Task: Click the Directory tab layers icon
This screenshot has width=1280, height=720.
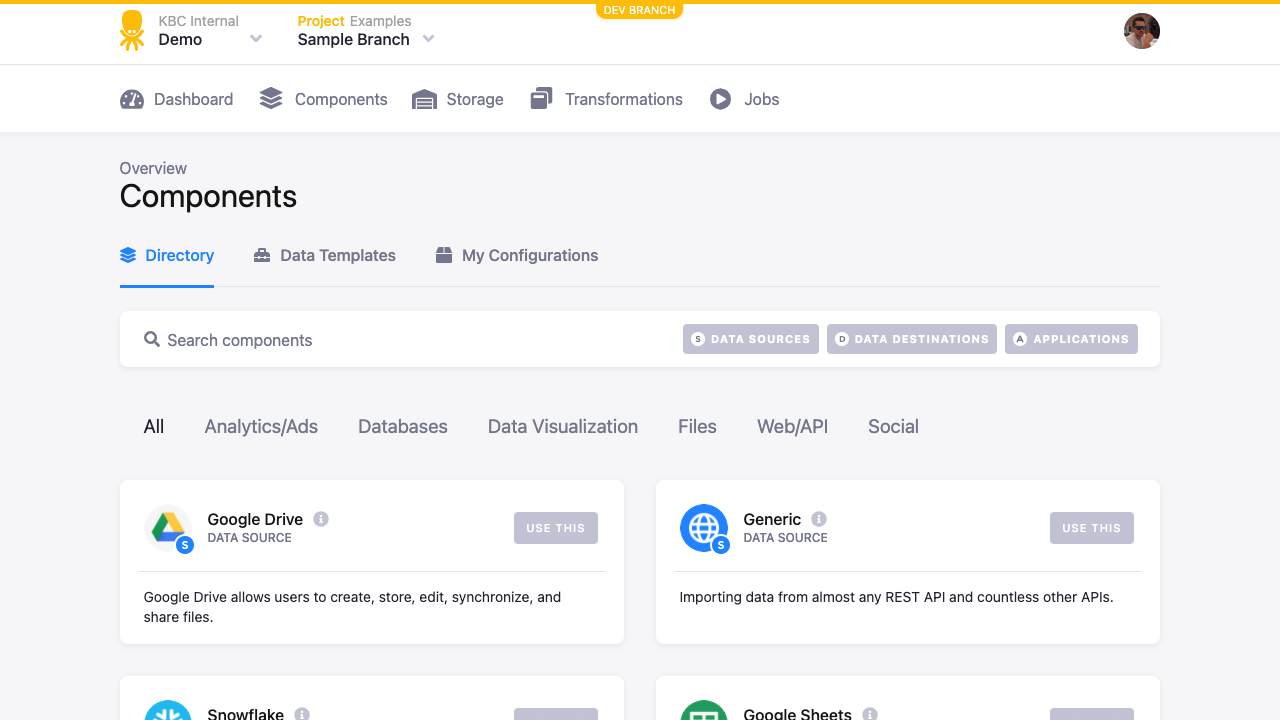Action: (128, 255)
